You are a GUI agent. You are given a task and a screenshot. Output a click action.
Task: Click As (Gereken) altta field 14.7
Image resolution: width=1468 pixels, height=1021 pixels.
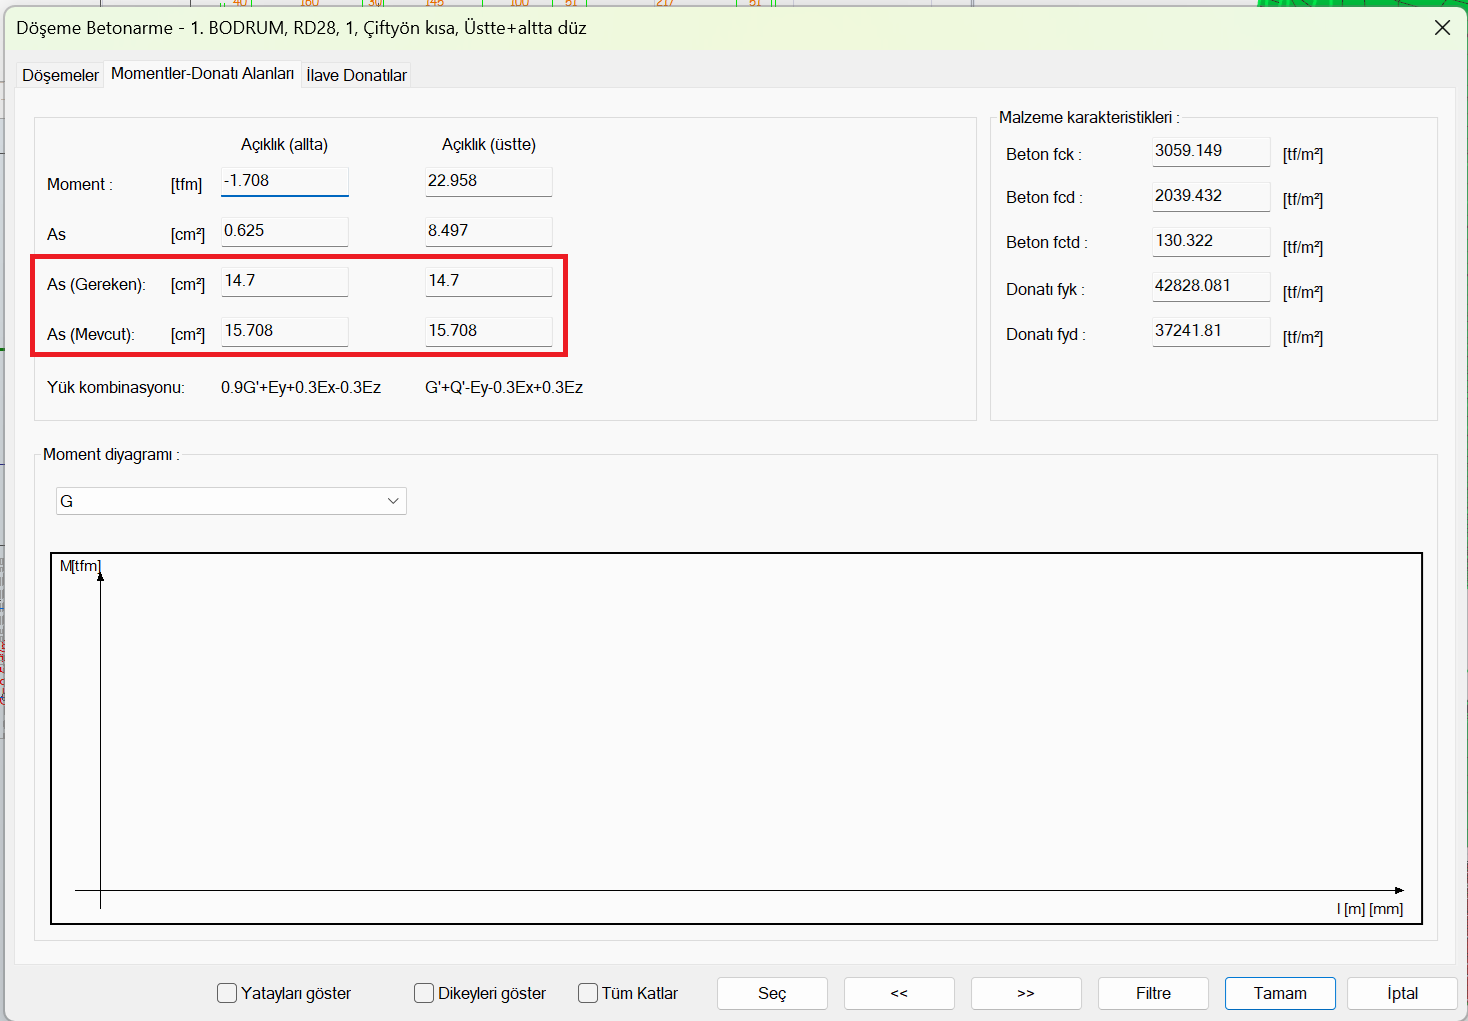click(285, 281)
